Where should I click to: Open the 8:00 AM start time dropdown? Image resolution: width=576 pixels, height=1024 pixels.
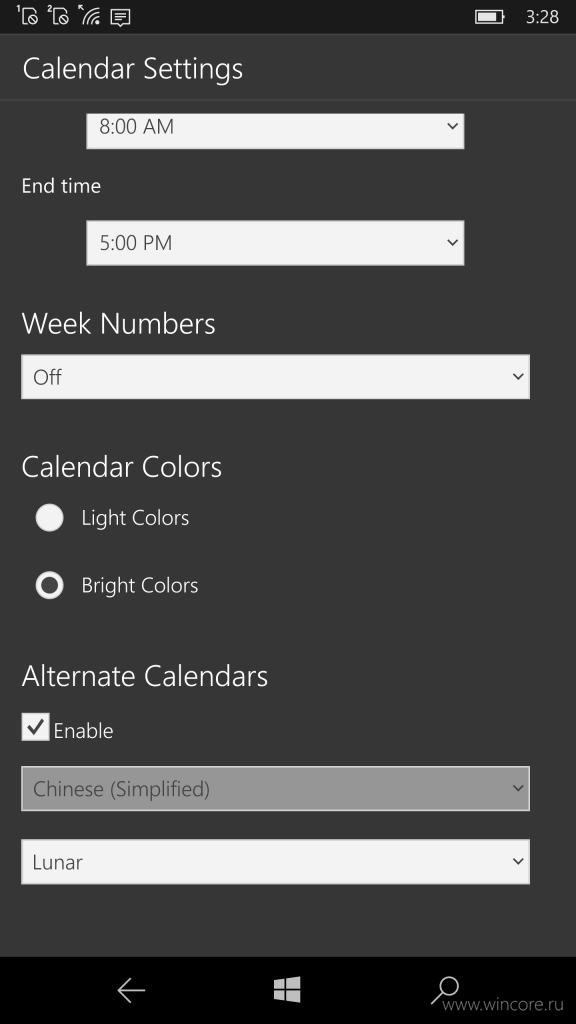pyautogui.click(x=275, y=130)
